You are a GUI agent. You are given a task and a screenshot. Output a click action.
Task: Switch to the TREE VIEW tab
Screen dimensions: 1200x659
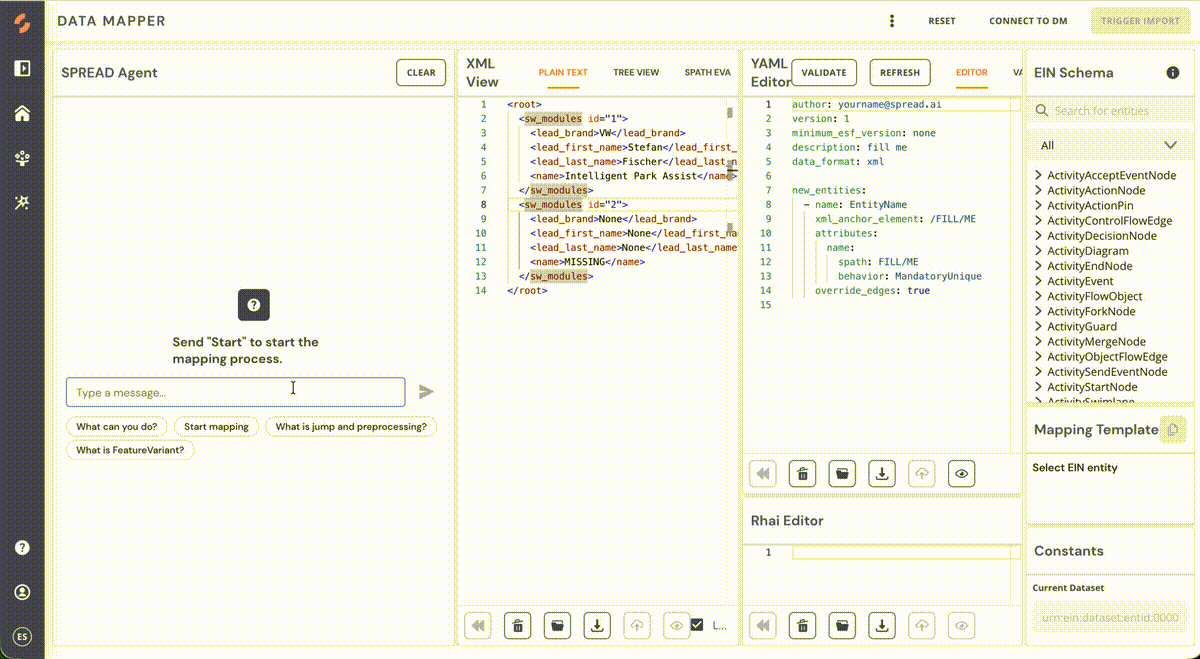tap(636, 73)
